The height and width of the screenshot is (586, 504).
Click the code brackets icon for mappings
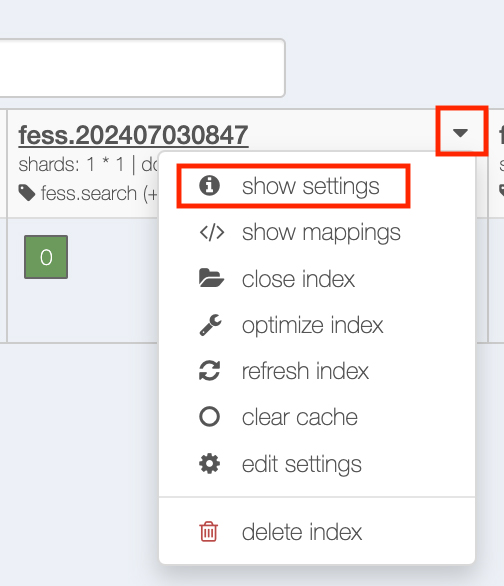(212, 232)
